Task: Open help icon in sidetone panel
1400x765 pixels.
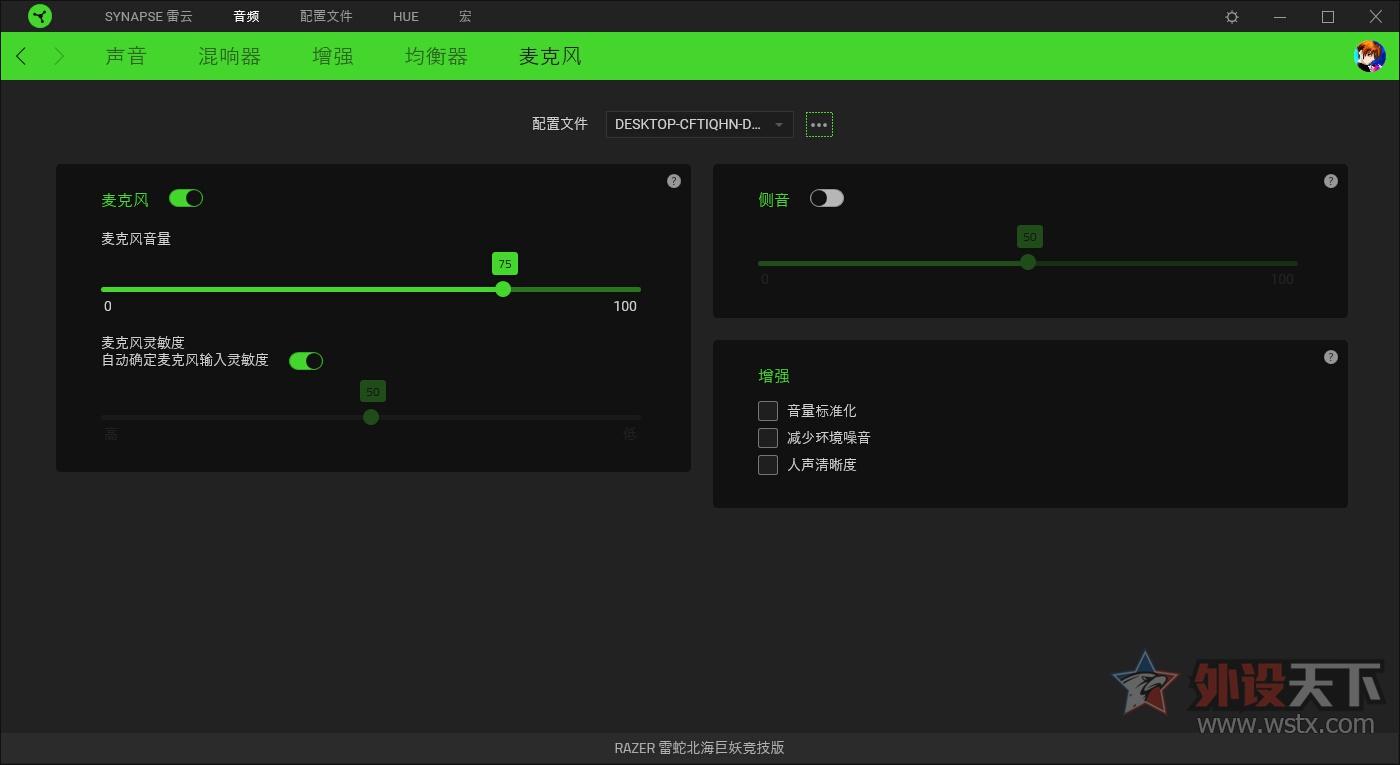Action: click(x=1330, y=181)
